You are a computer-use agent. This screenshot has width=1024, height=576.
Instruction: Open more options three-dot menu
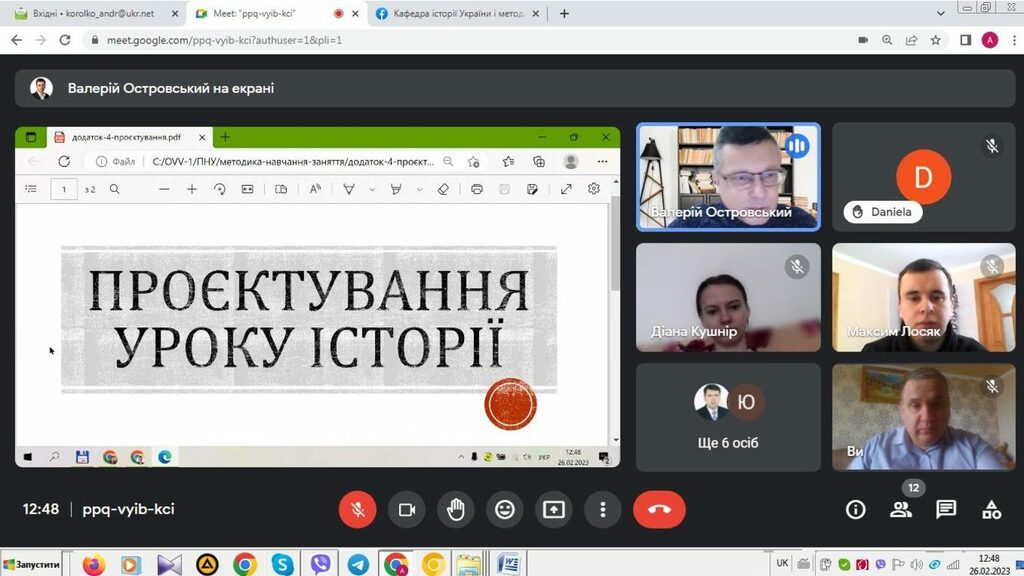pyautogui.click(x=602, y=510)
